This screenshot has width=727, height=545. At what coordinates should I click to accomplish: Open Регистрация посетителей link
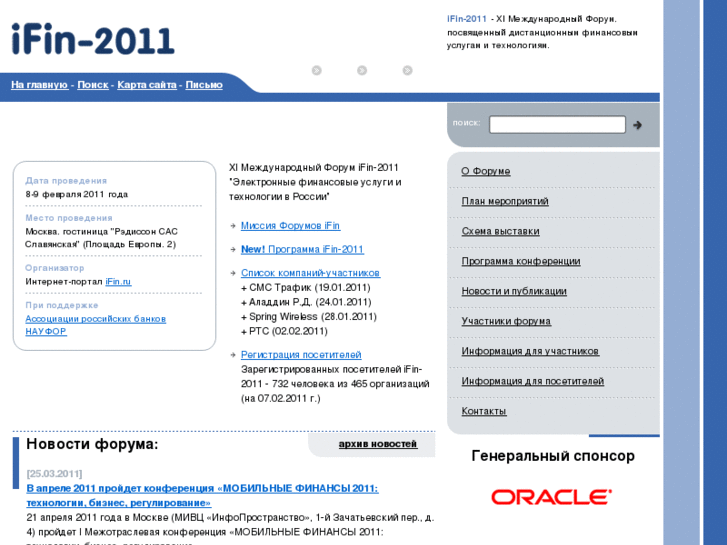pos(301,355)
